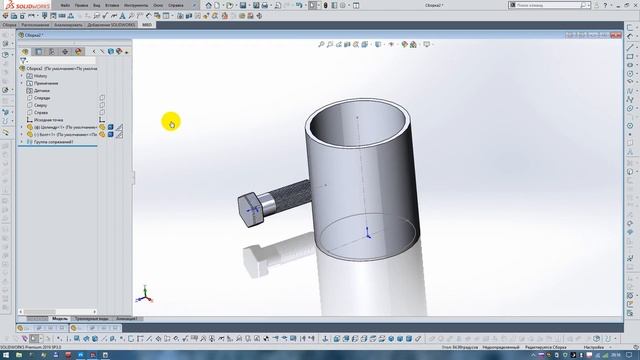Toggle visibility of the Сверху plane in display pane

point(102,105)
